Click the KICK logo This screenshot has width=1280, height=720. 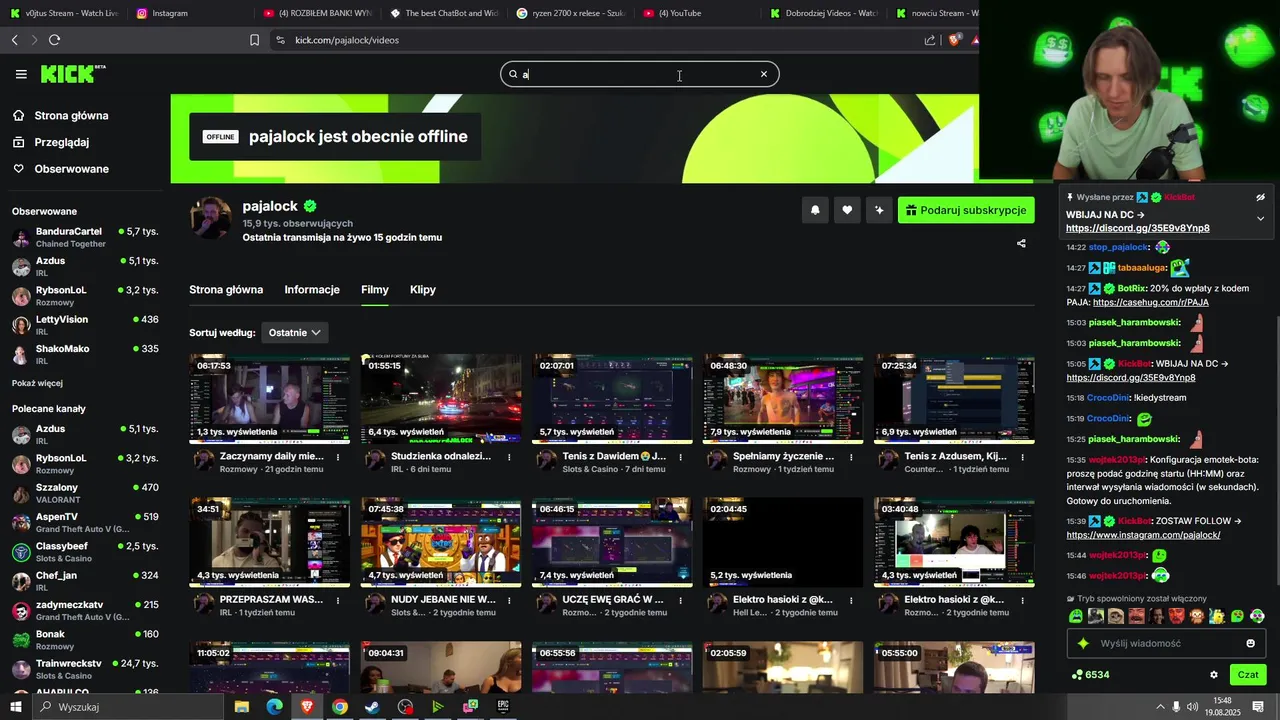click(x=71, y=74)
